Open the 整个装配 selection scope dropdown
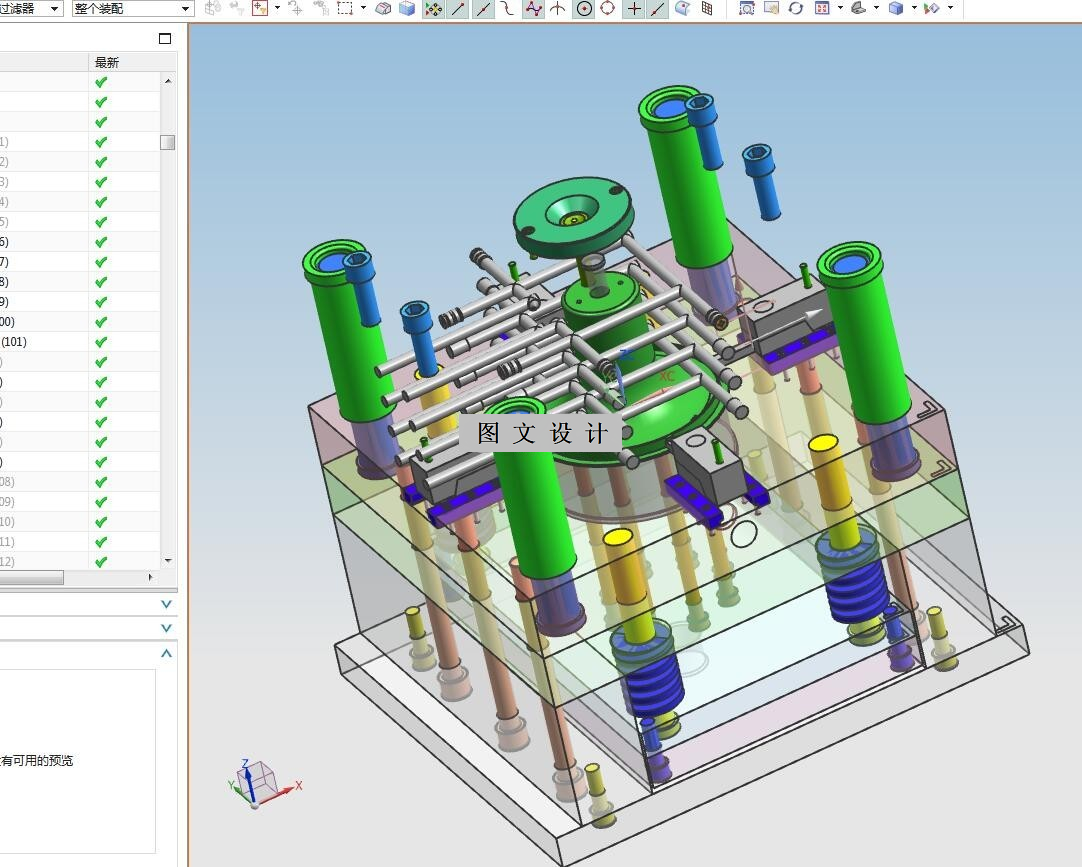Image resolution: width=1082 pixels, height=867 pixels. [x=132, y=8]
